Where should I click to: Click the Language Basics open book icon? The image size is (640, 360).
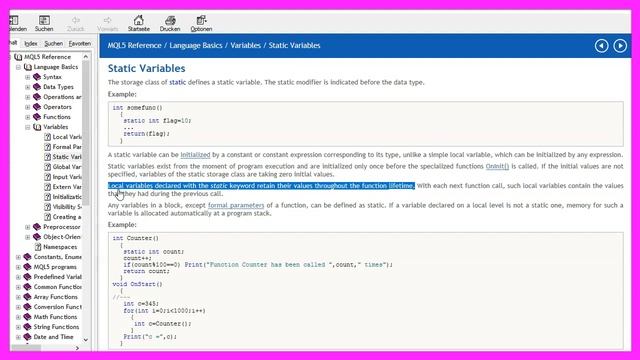pyautogui.click(x=27, y=67)
